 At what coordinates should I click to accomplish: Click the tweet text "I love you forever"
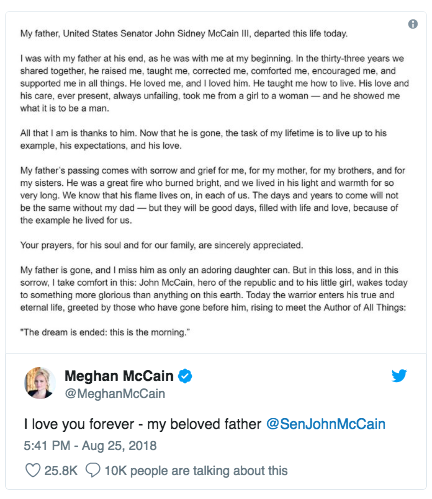[x=79, y=424]
